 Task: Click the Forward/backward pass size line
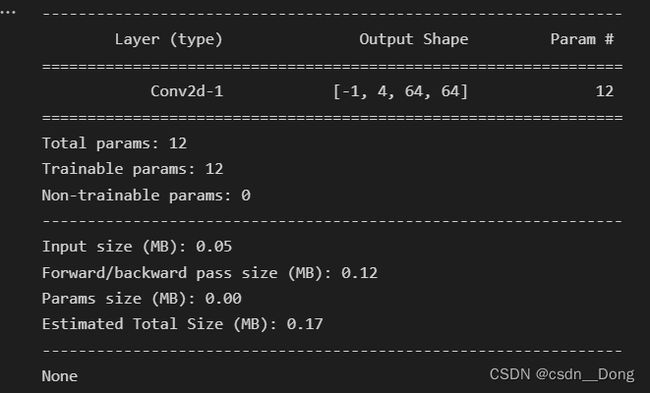point(210,273)
